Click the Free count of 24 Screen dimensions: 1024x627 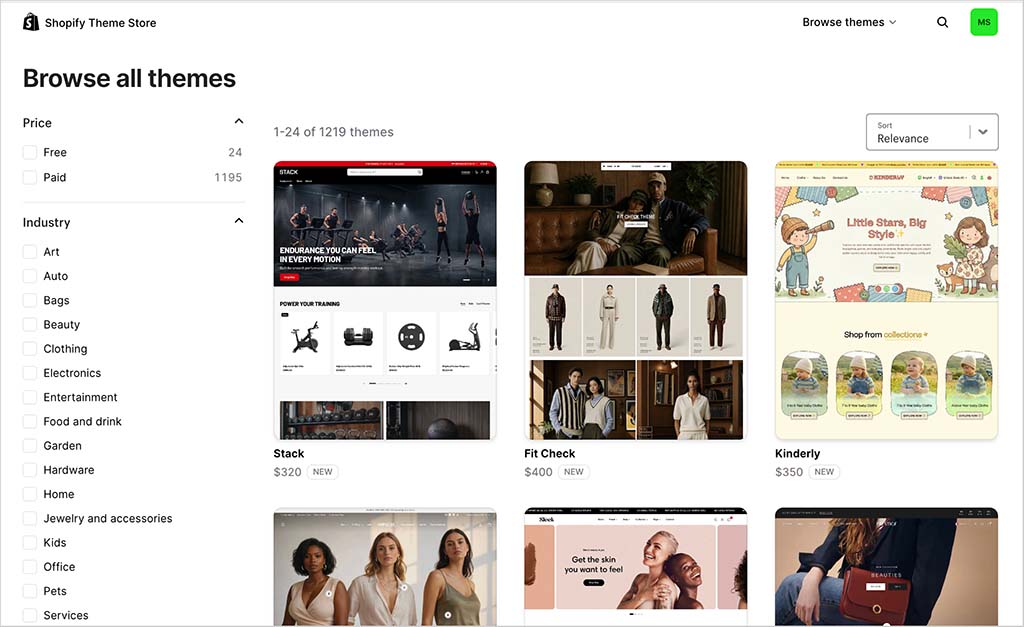click(x=235, y=152)
